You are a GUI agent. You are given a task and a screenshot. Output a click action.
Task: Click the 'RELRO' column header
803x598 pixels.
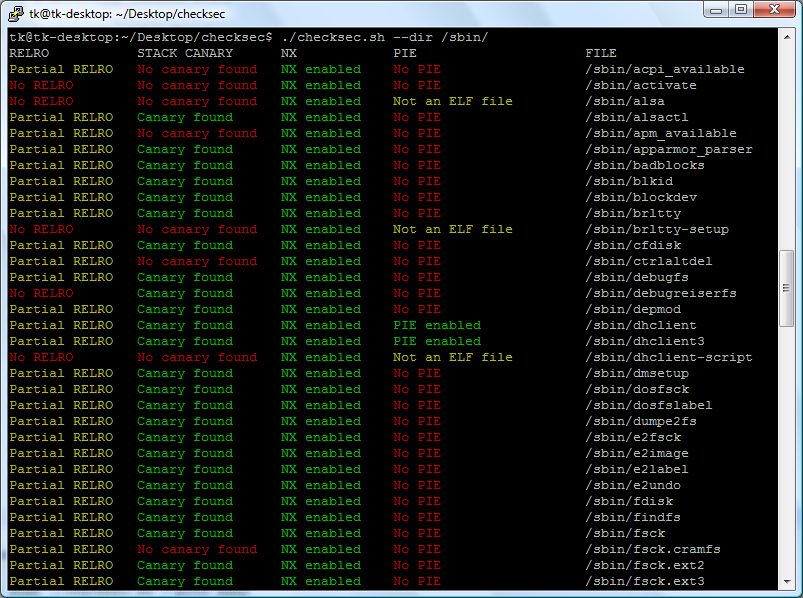(x=29, y=53)
